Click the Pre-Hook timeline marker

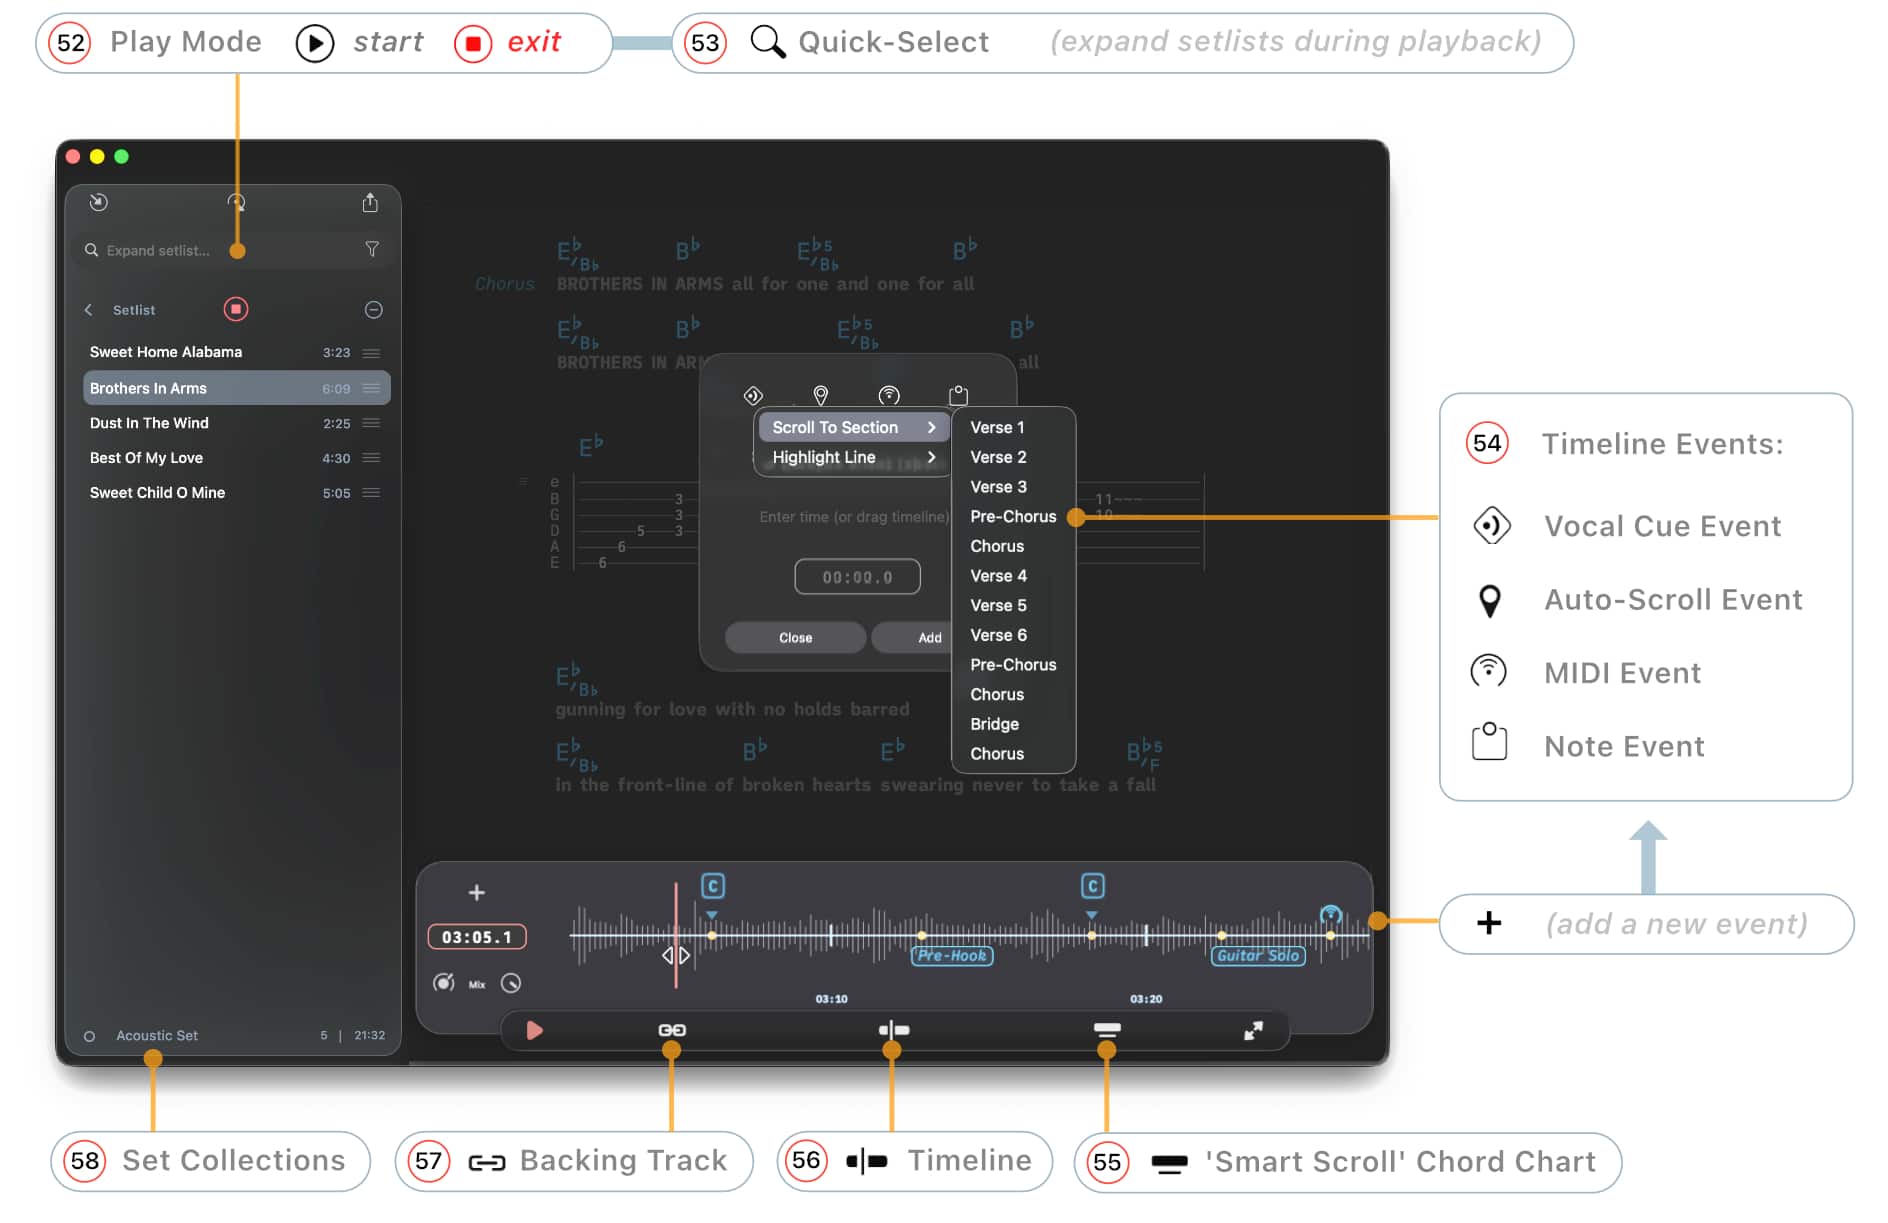point(952,955)
